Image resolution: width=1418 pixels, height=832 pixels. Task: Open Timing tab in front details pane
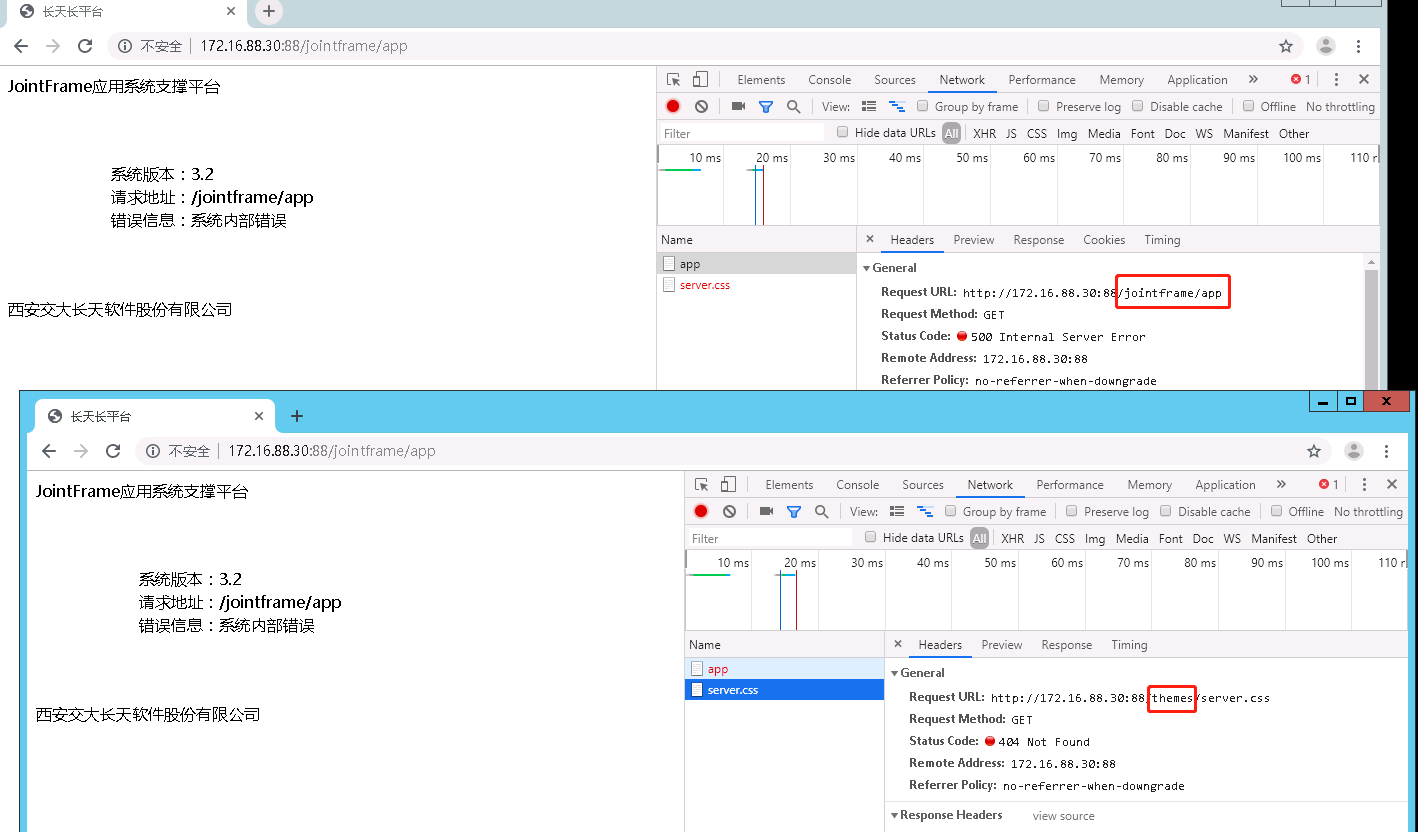[x=1129, y=645]
